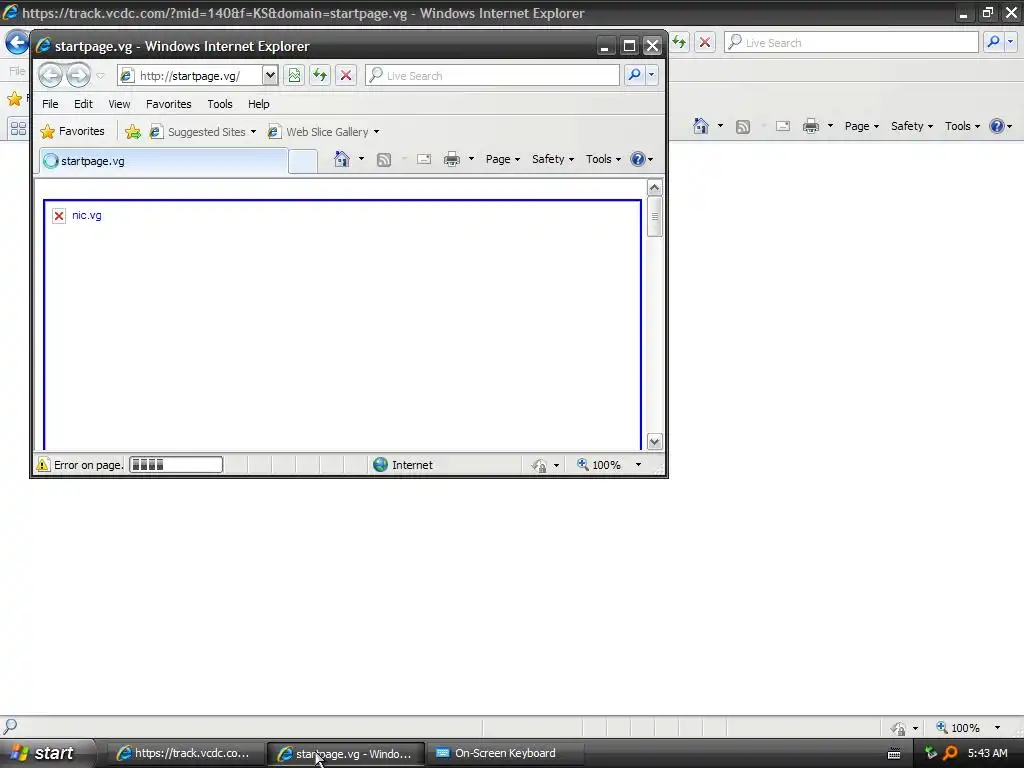Go back in the startpage.vg window
This screenshot has height=768, width=1024.
tap(50, 75)
